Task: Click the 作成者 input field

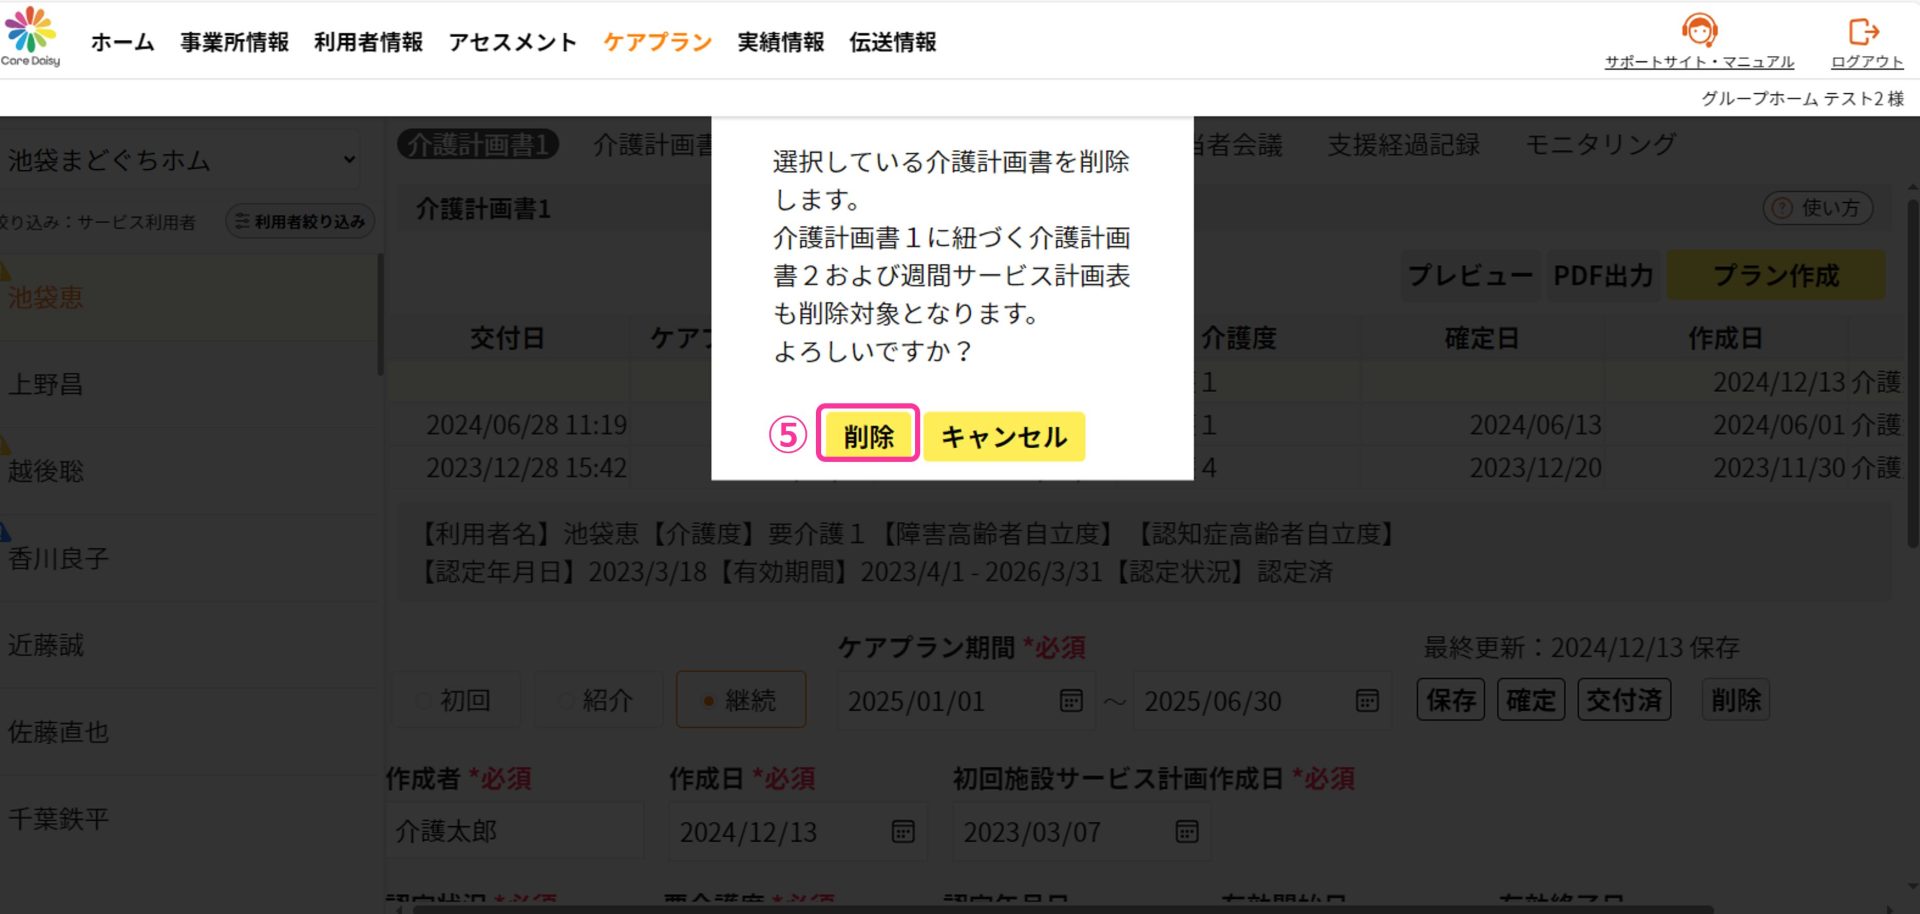Action: pos(514,831)
